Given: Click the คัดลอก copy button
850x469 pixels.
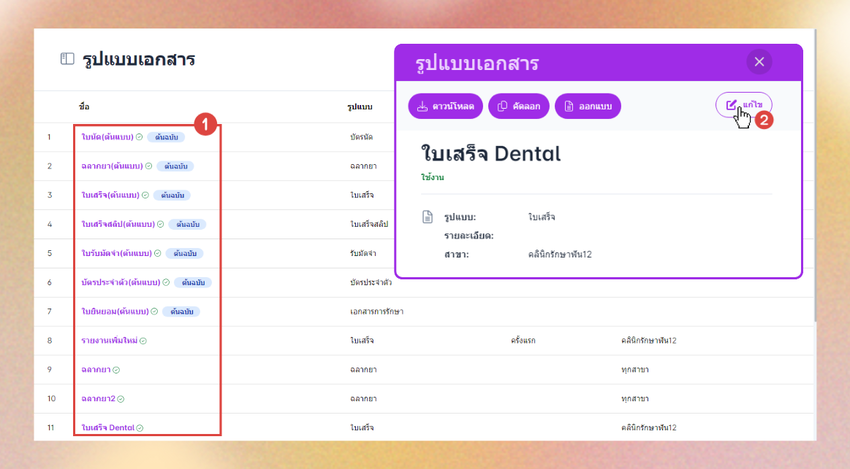Looking at the screenshot, I should click(518, 106).
